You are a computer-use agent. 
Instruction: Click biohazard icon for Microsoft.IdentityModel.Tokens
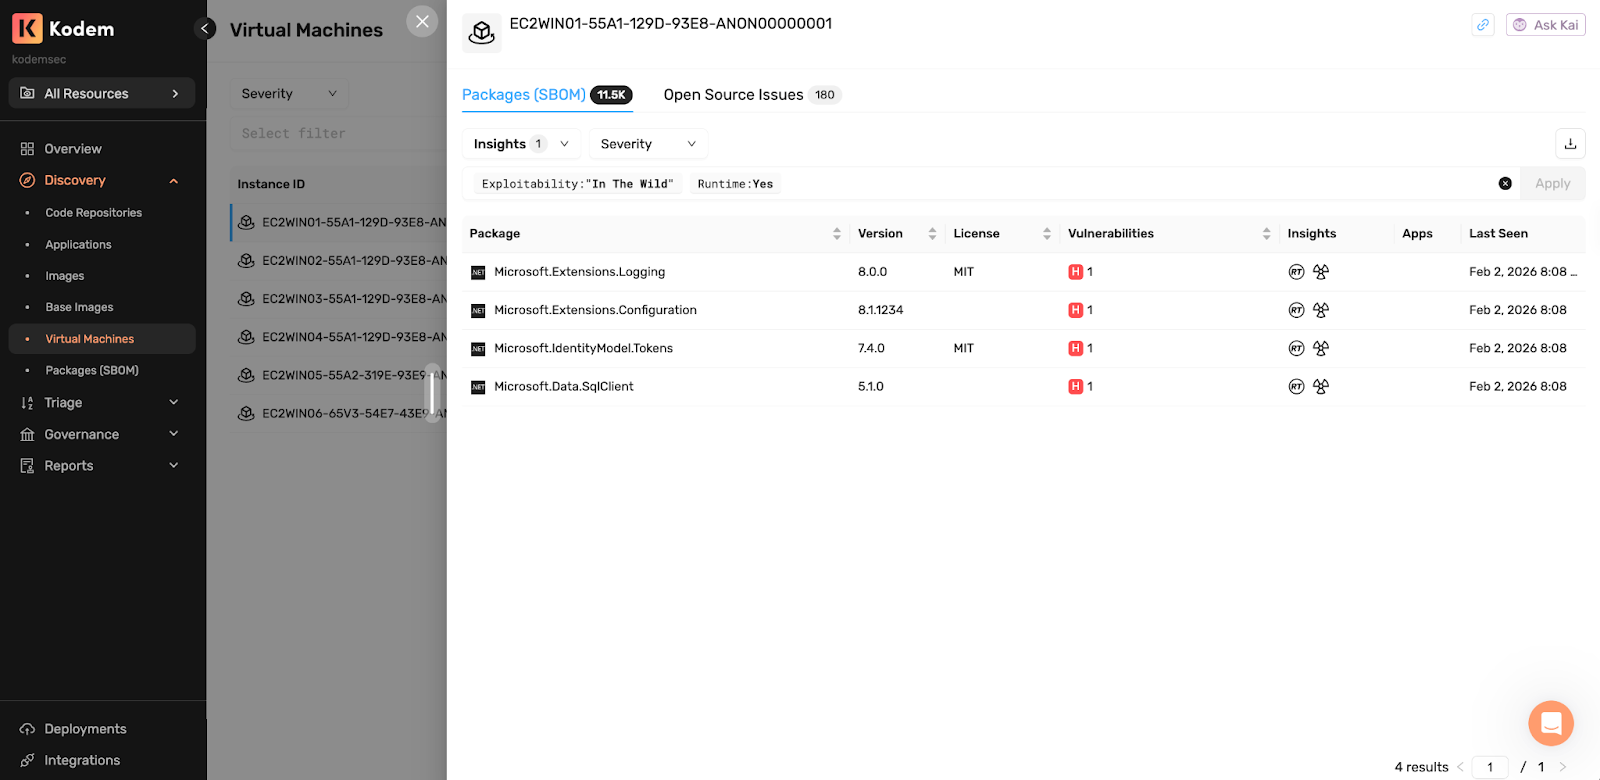tap(1321, 348)
